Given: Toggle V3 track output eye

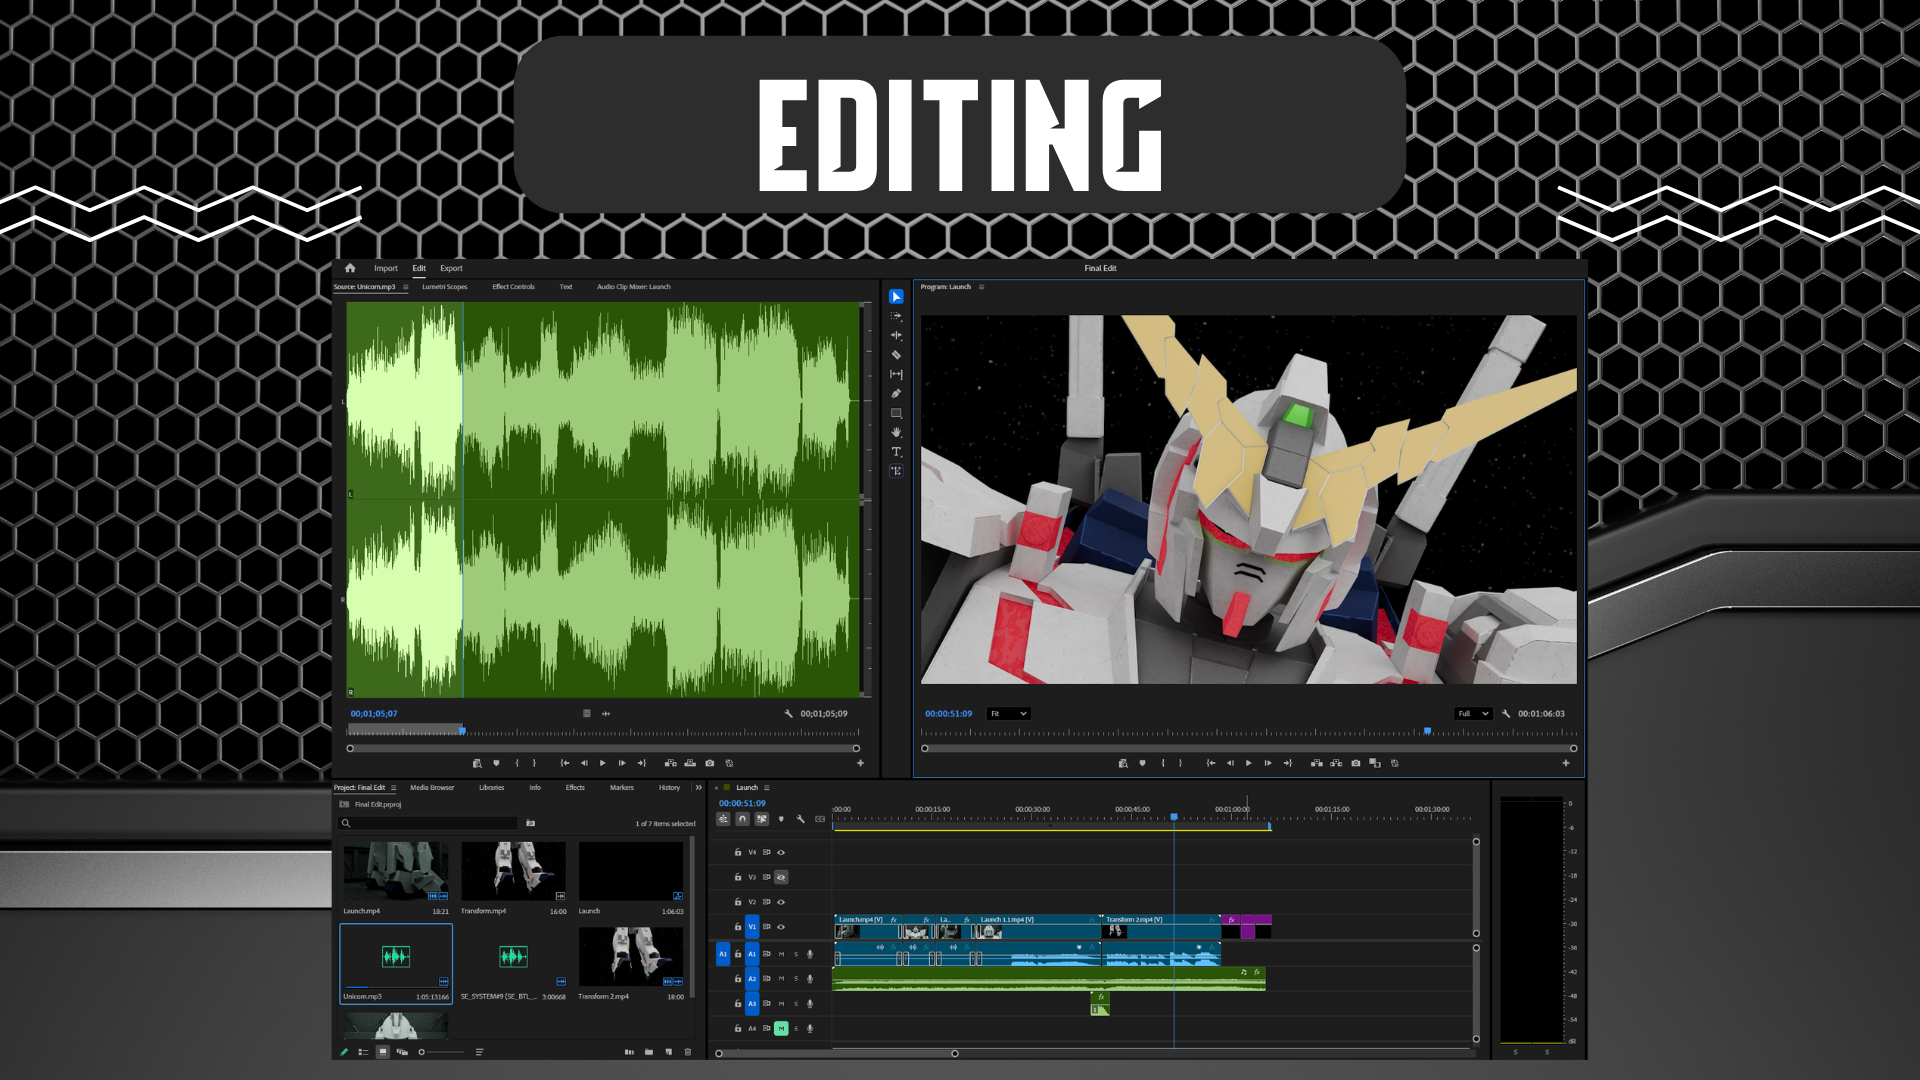Looking at the screenshot, I should coord(781,877).
